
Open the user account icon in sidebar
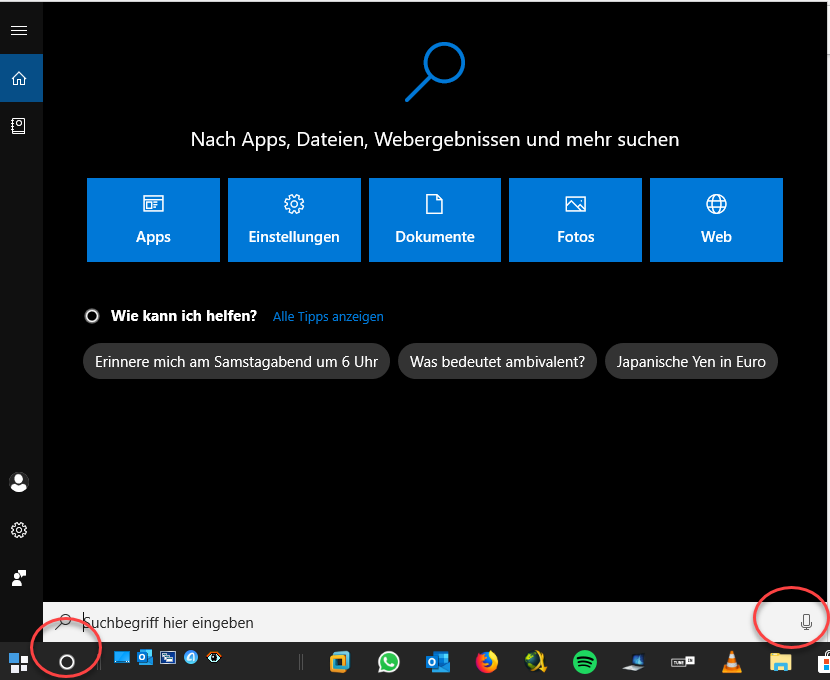(18, 482)
